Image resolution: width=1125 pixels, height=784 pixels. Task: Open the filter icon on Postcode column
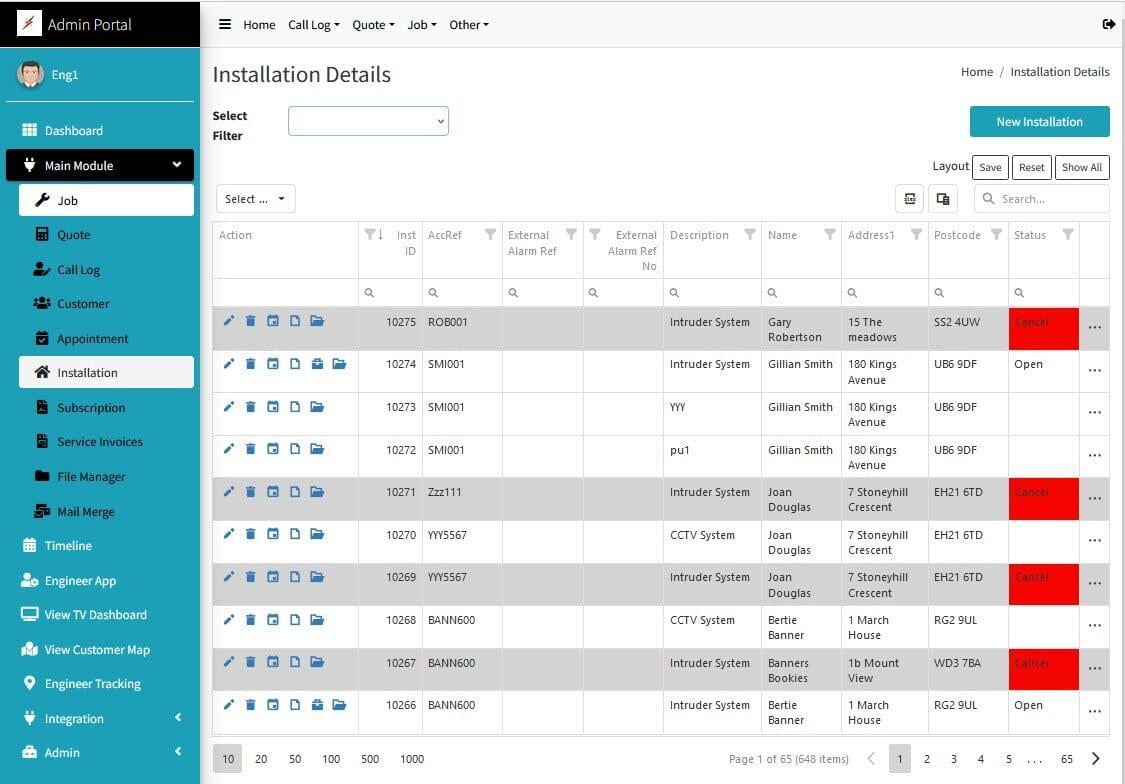pos(996,234)
